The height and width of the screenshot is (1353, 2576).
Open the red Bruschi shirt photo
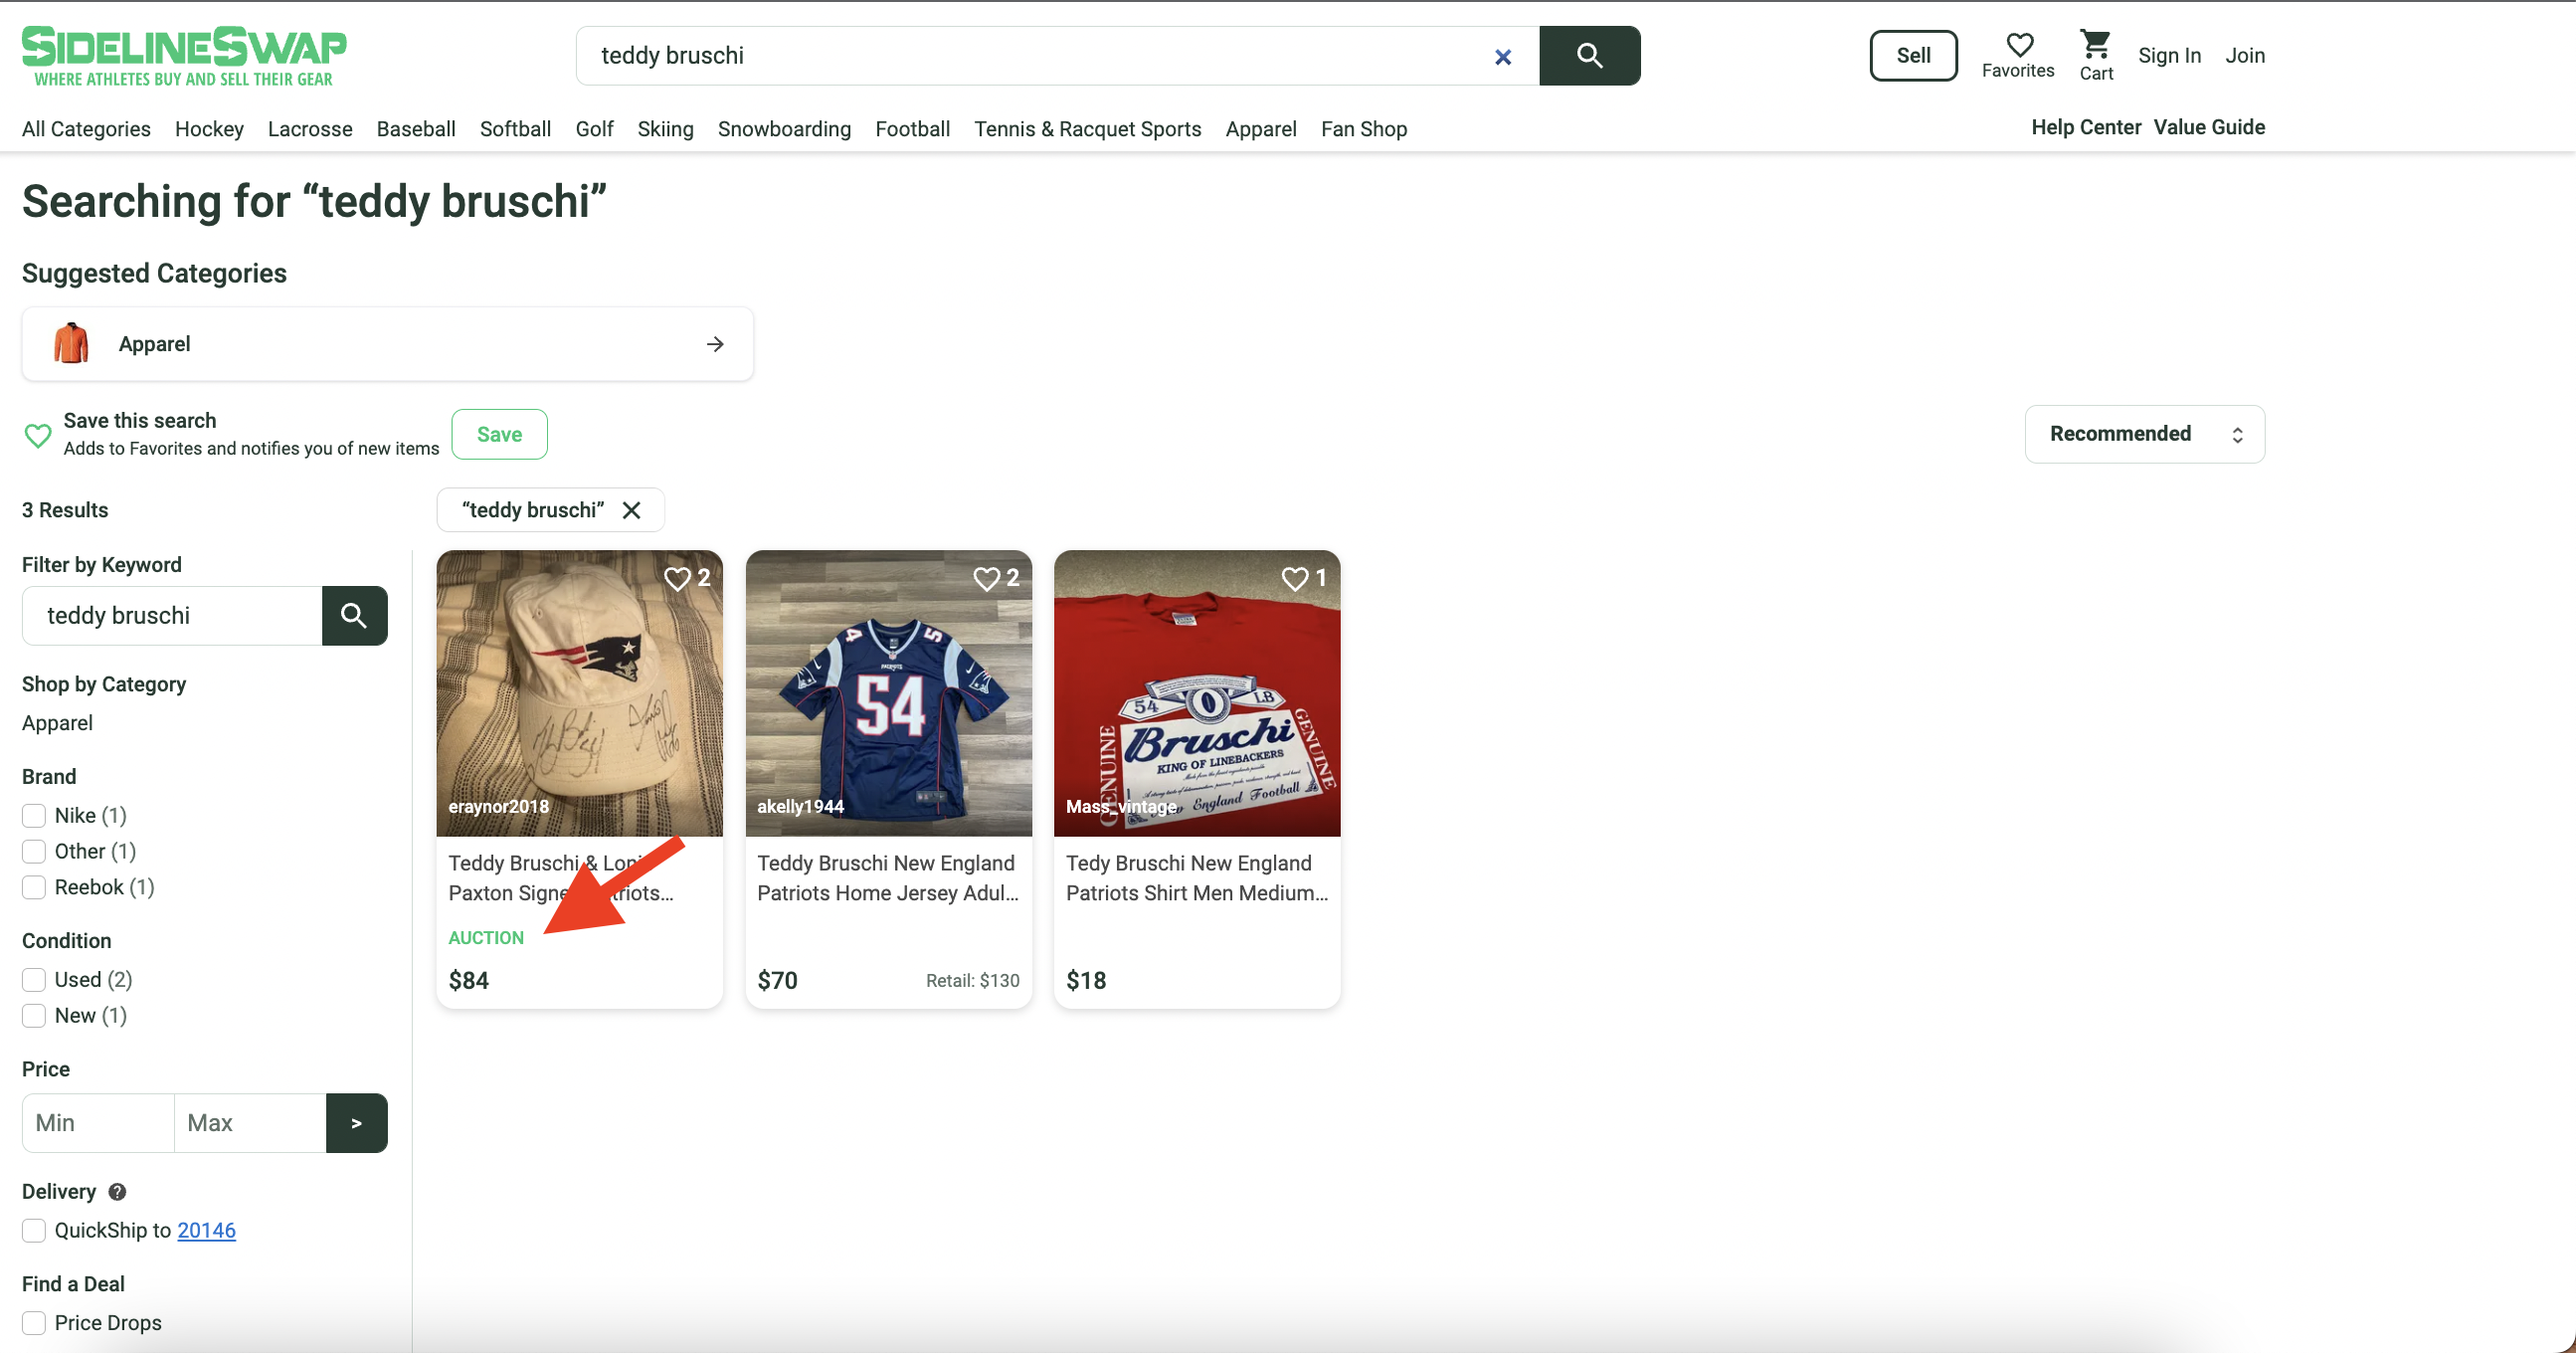click(1197, 693)
